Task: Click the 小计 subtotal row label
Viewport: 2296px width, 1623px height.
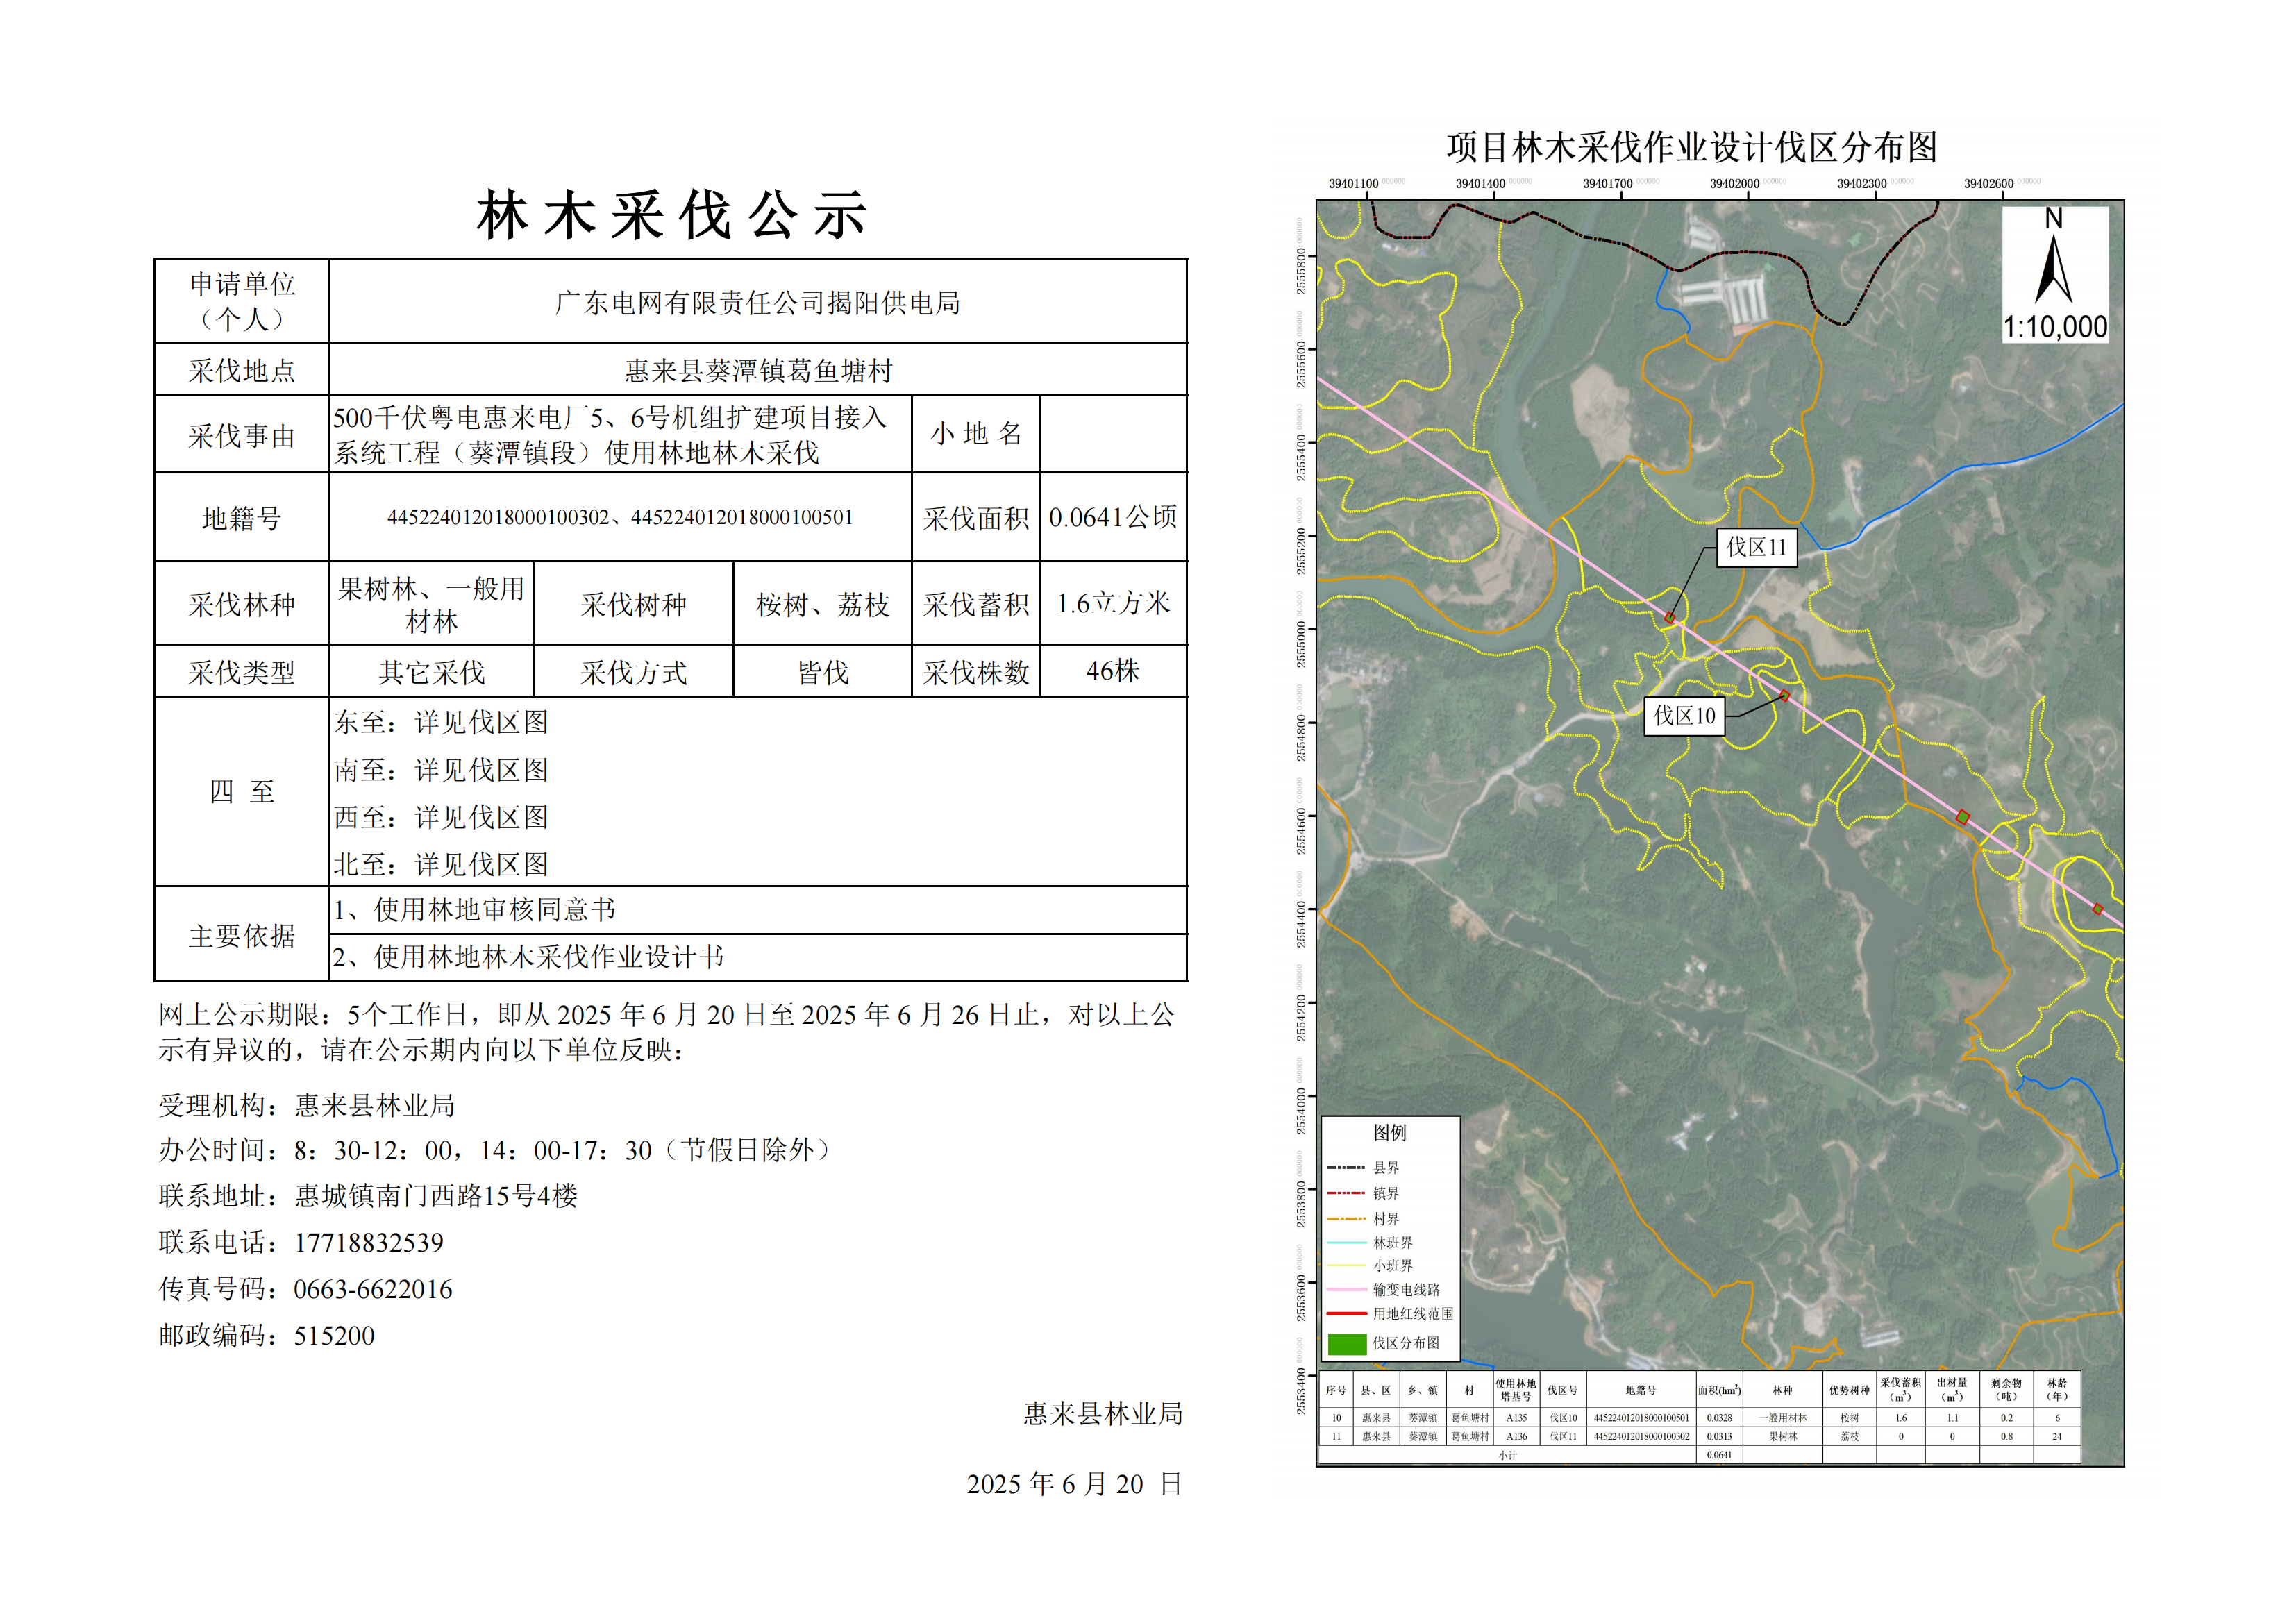Action: point(1508,1456)
